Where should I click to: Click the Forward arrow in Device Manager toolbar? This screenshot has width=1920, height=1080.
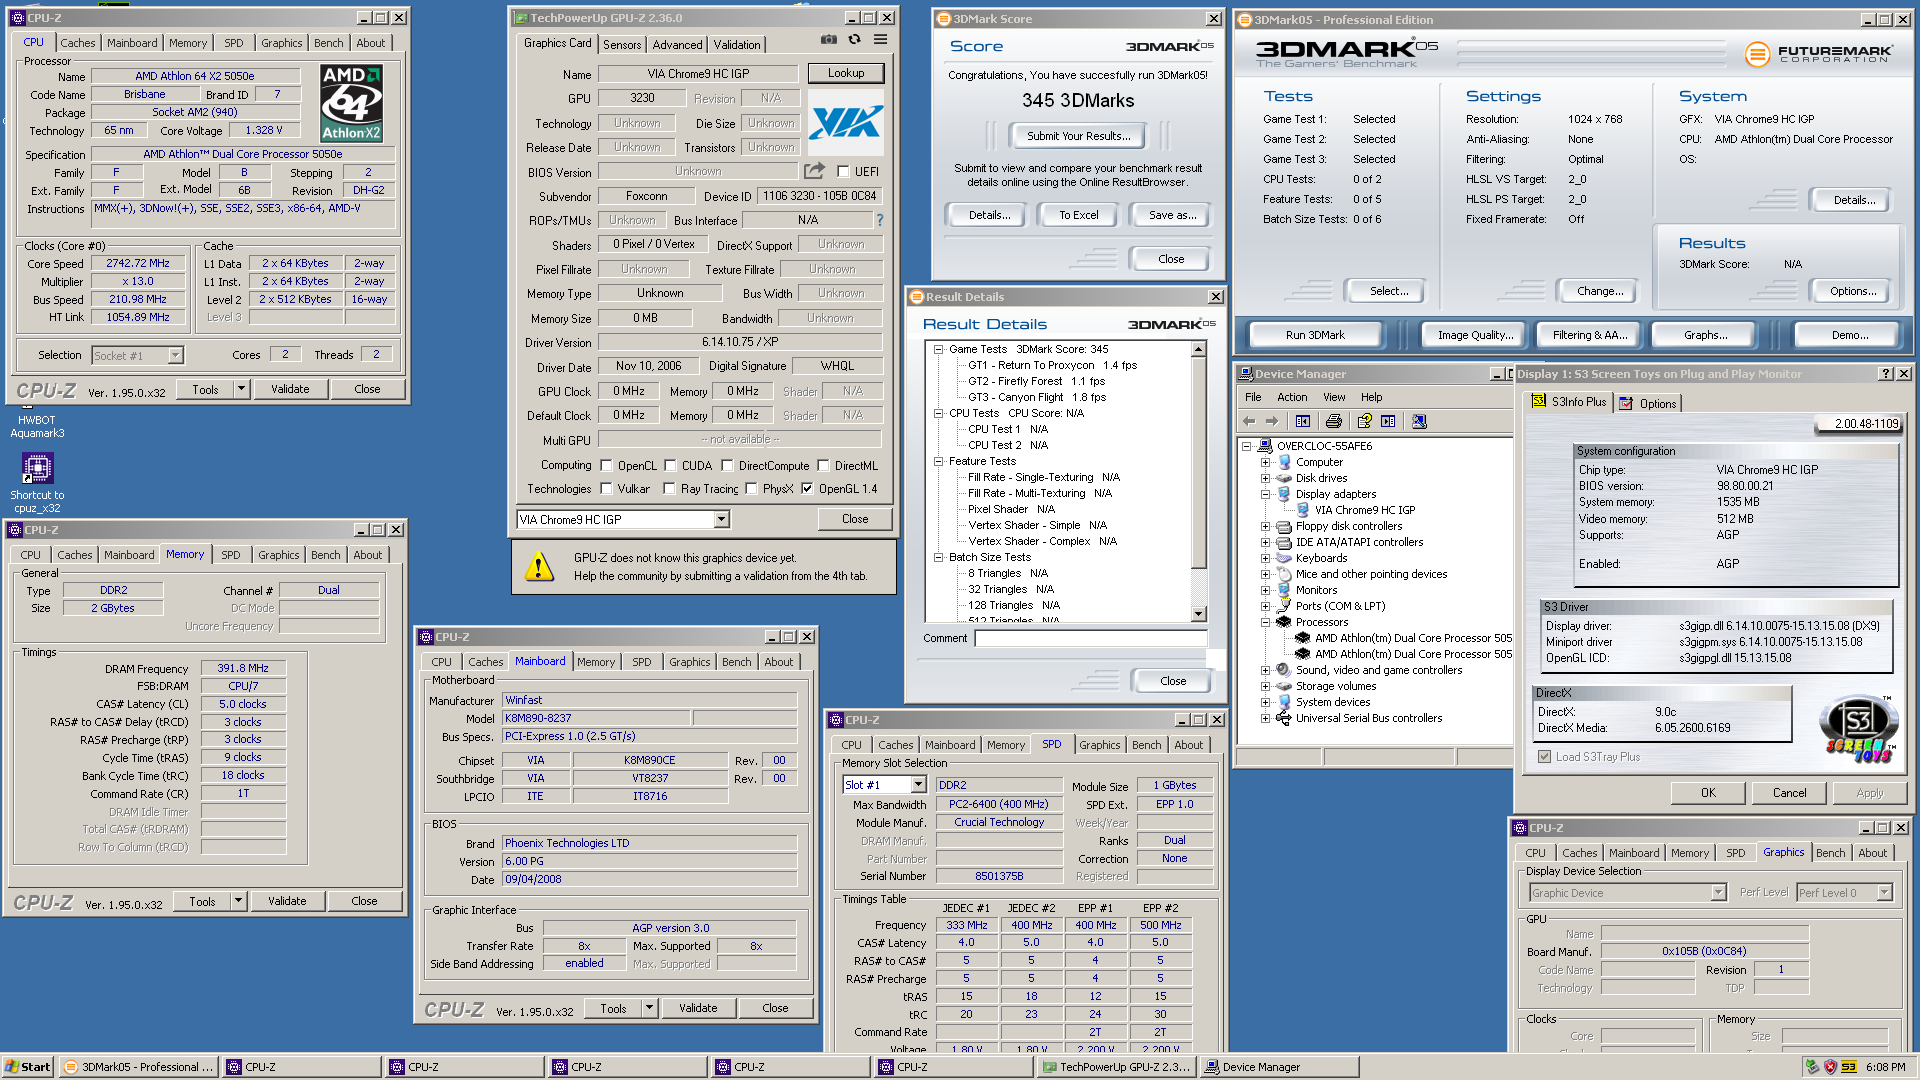point(1272,421)
